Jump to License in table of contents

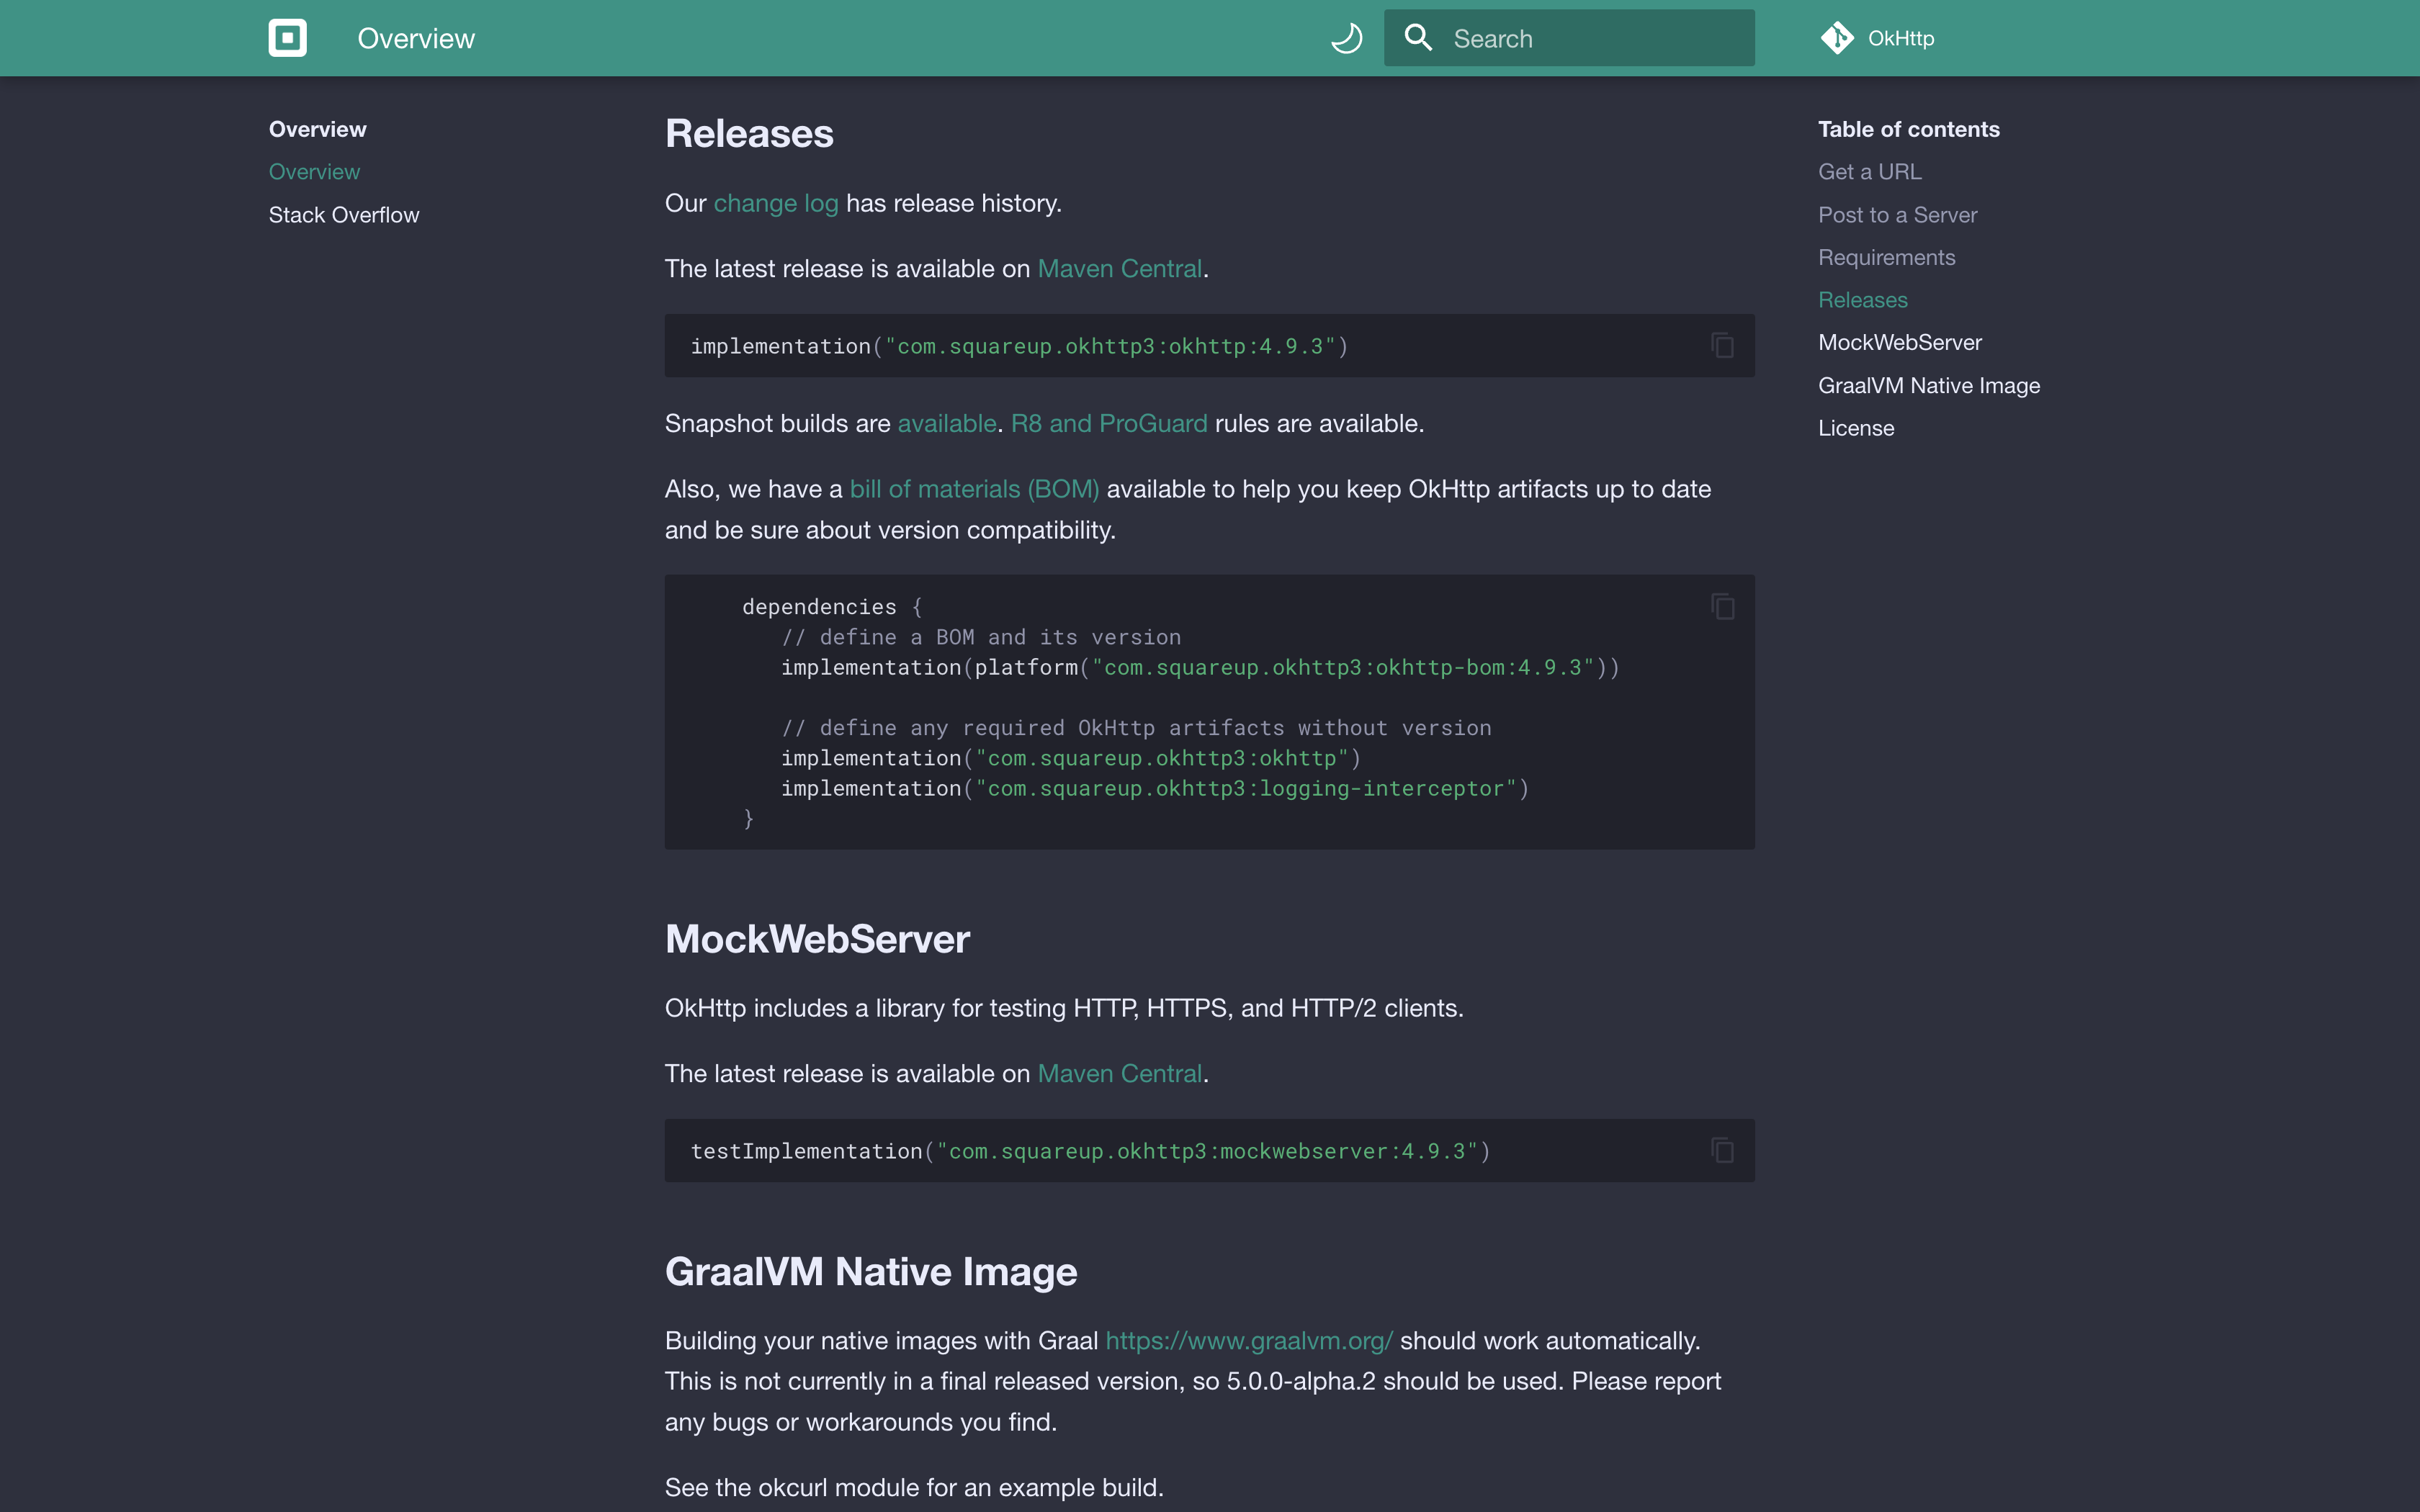click(x=1855, y=428)
